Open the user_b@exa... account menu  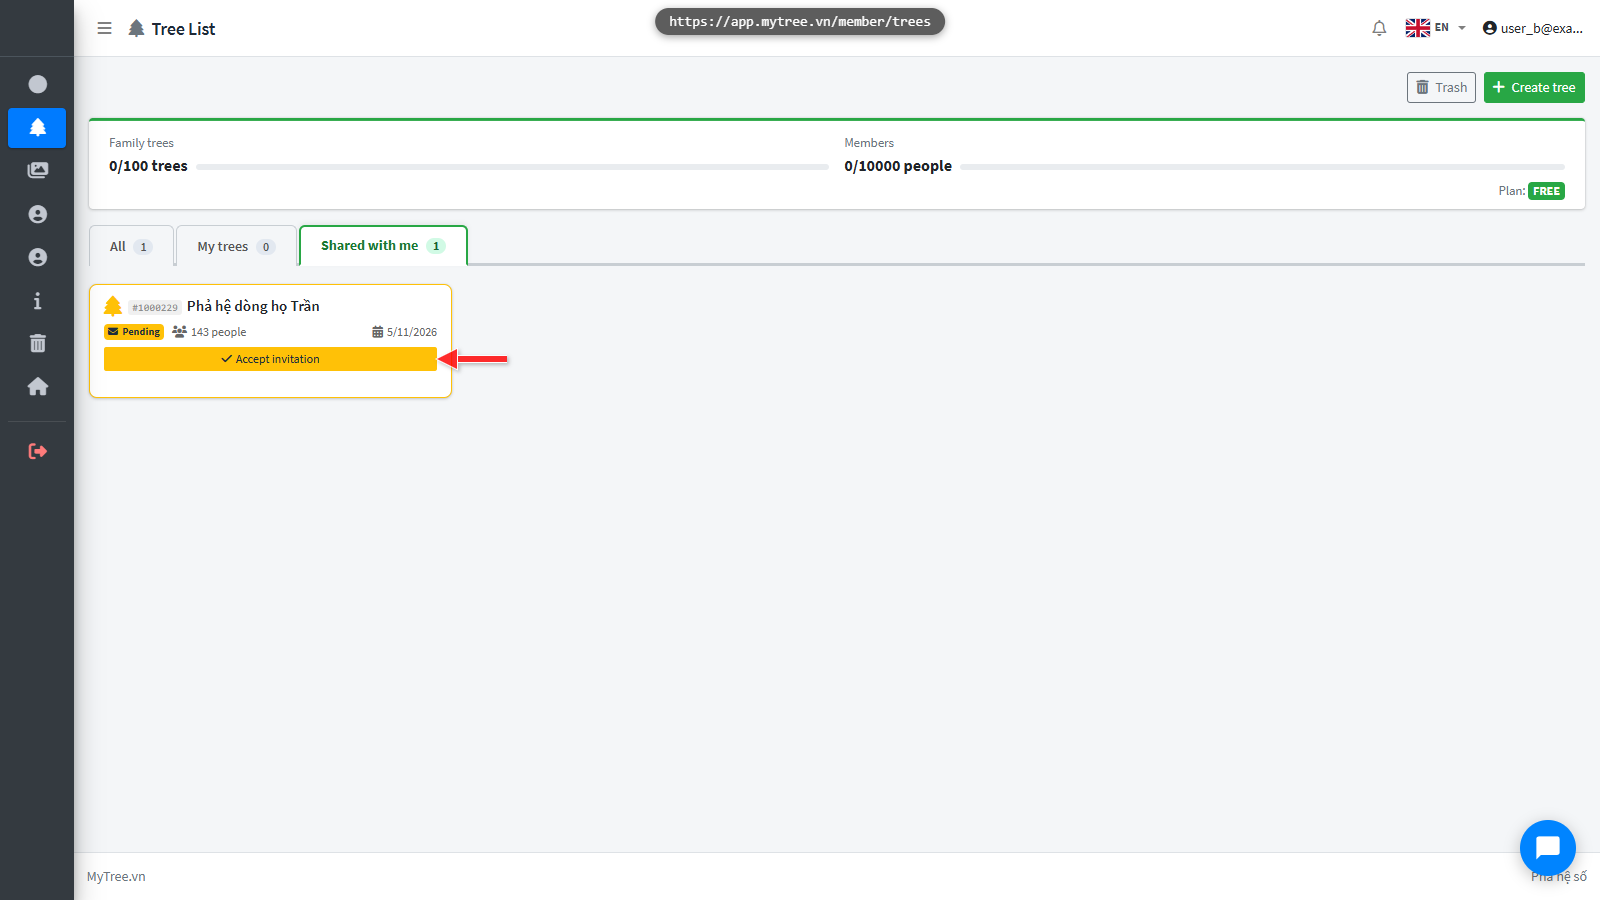point(1532,28)
